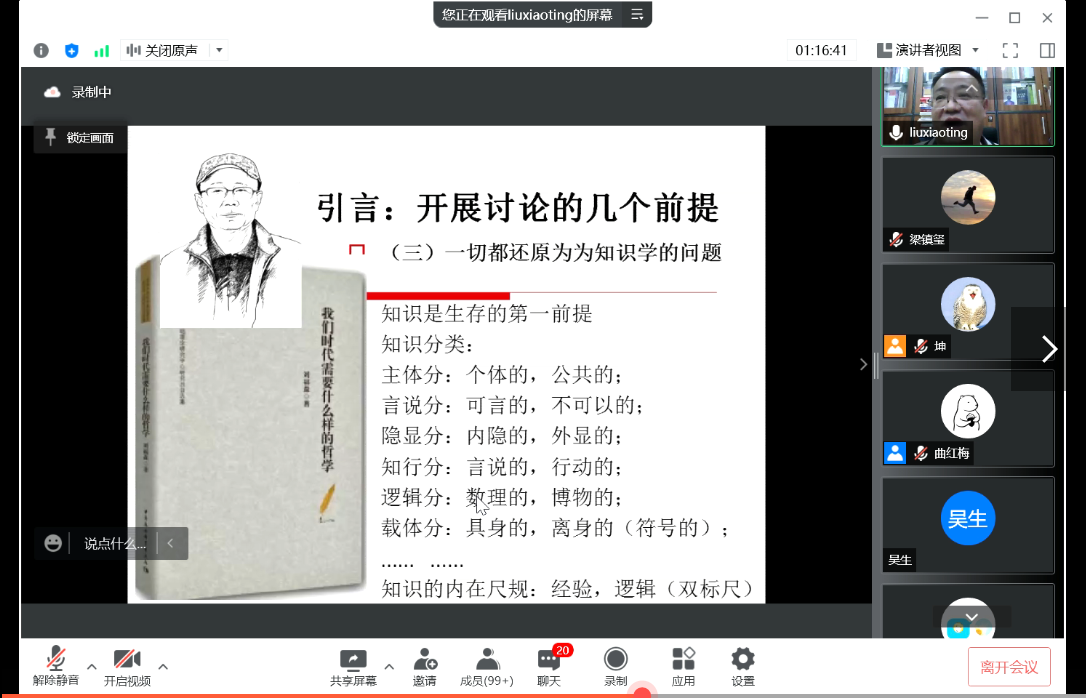
Task: Click the blue security shield icon
Action: tap(71, 50)
